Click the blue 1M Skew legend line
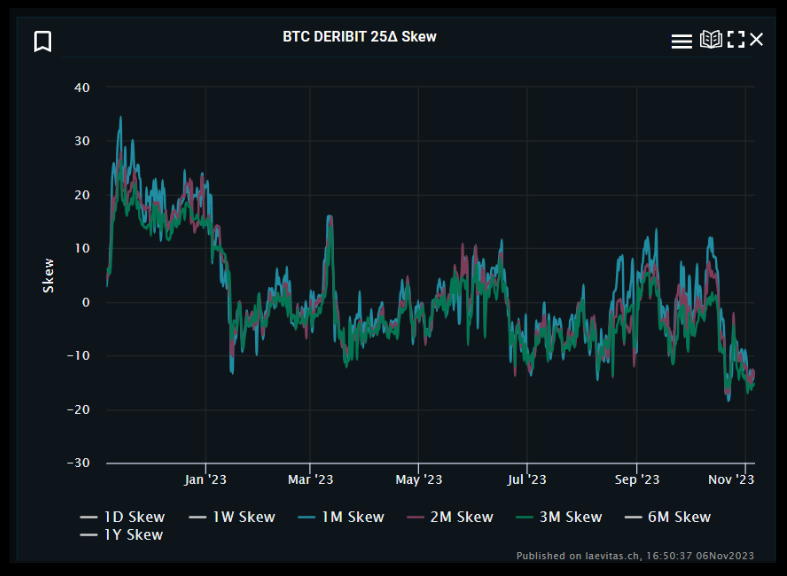Viewport: 787px width, 576px height. (306, 517)
